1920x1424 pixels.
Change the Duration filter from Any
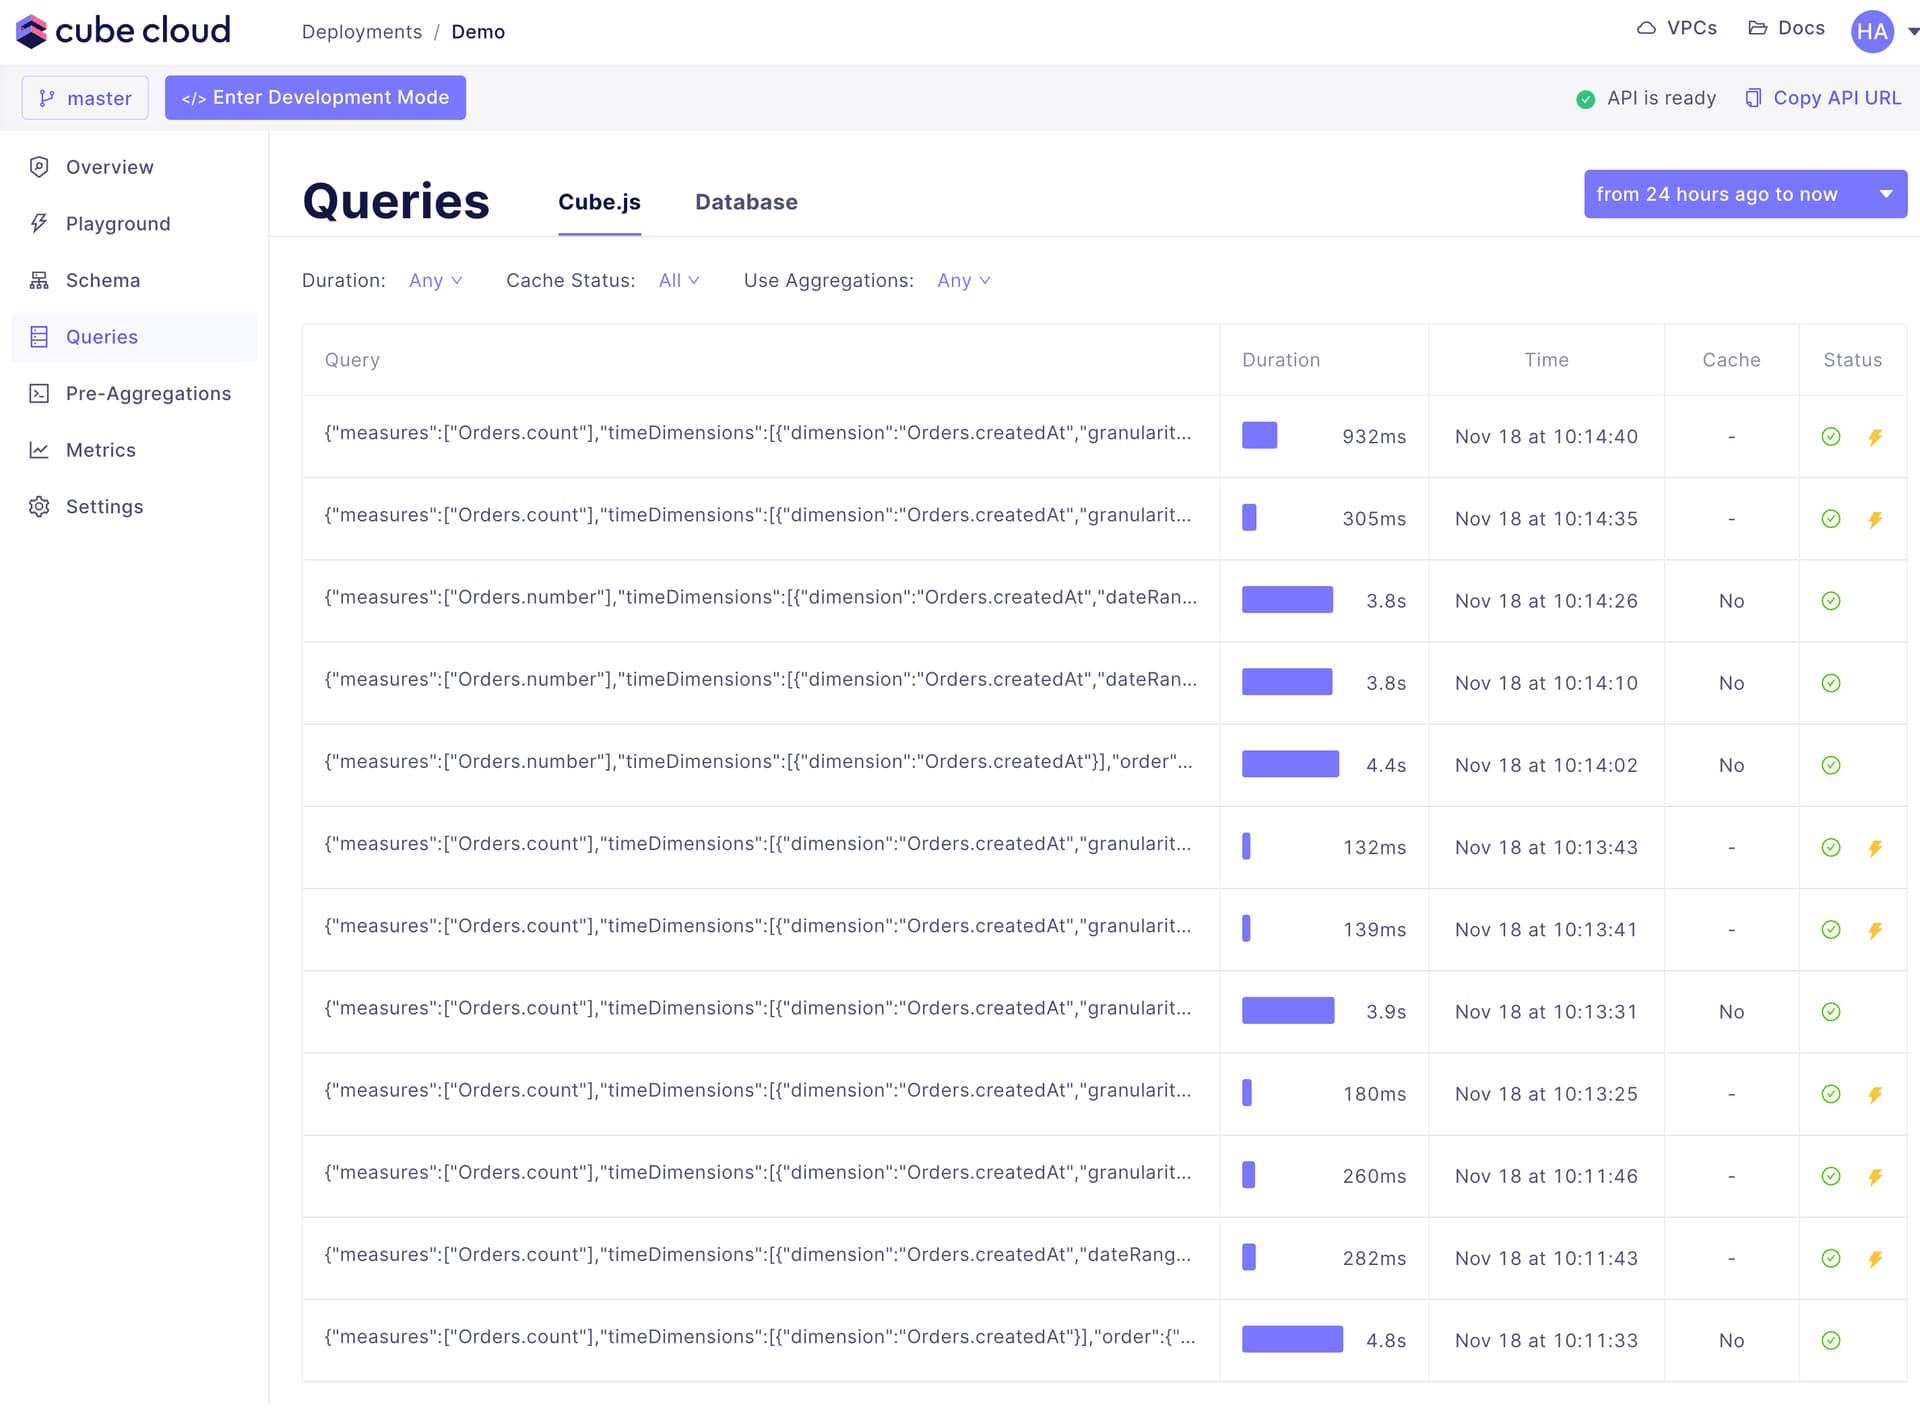[434, 280]
